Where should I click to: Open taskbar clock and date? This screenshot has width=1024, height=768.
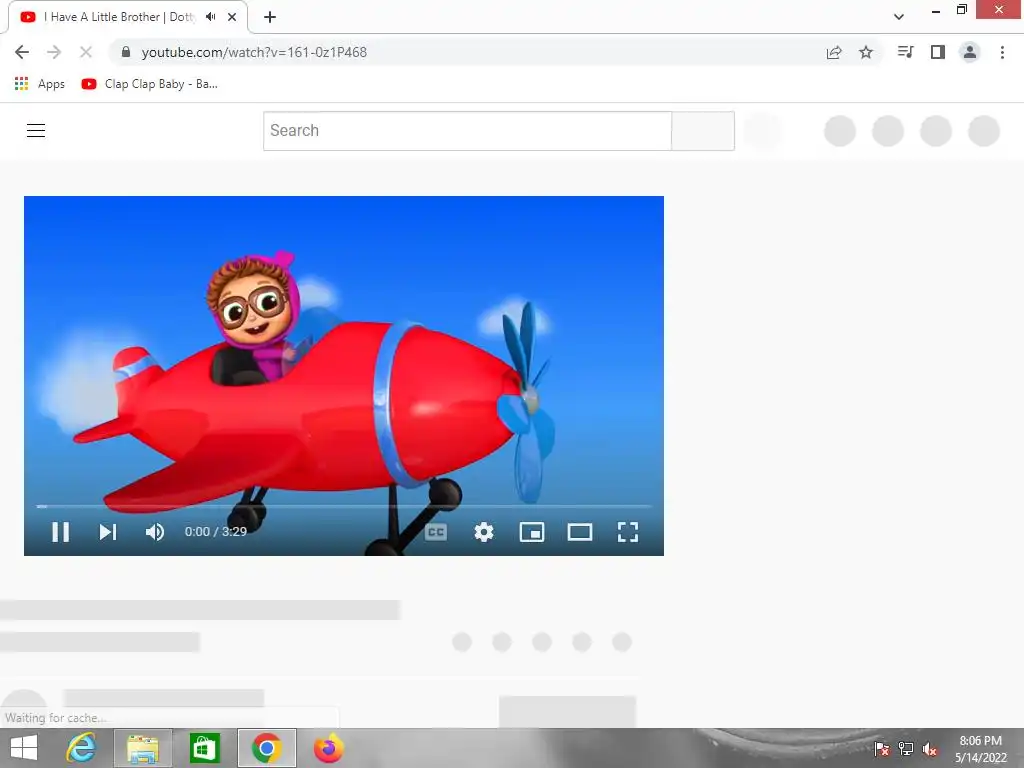tap(980, 749)
